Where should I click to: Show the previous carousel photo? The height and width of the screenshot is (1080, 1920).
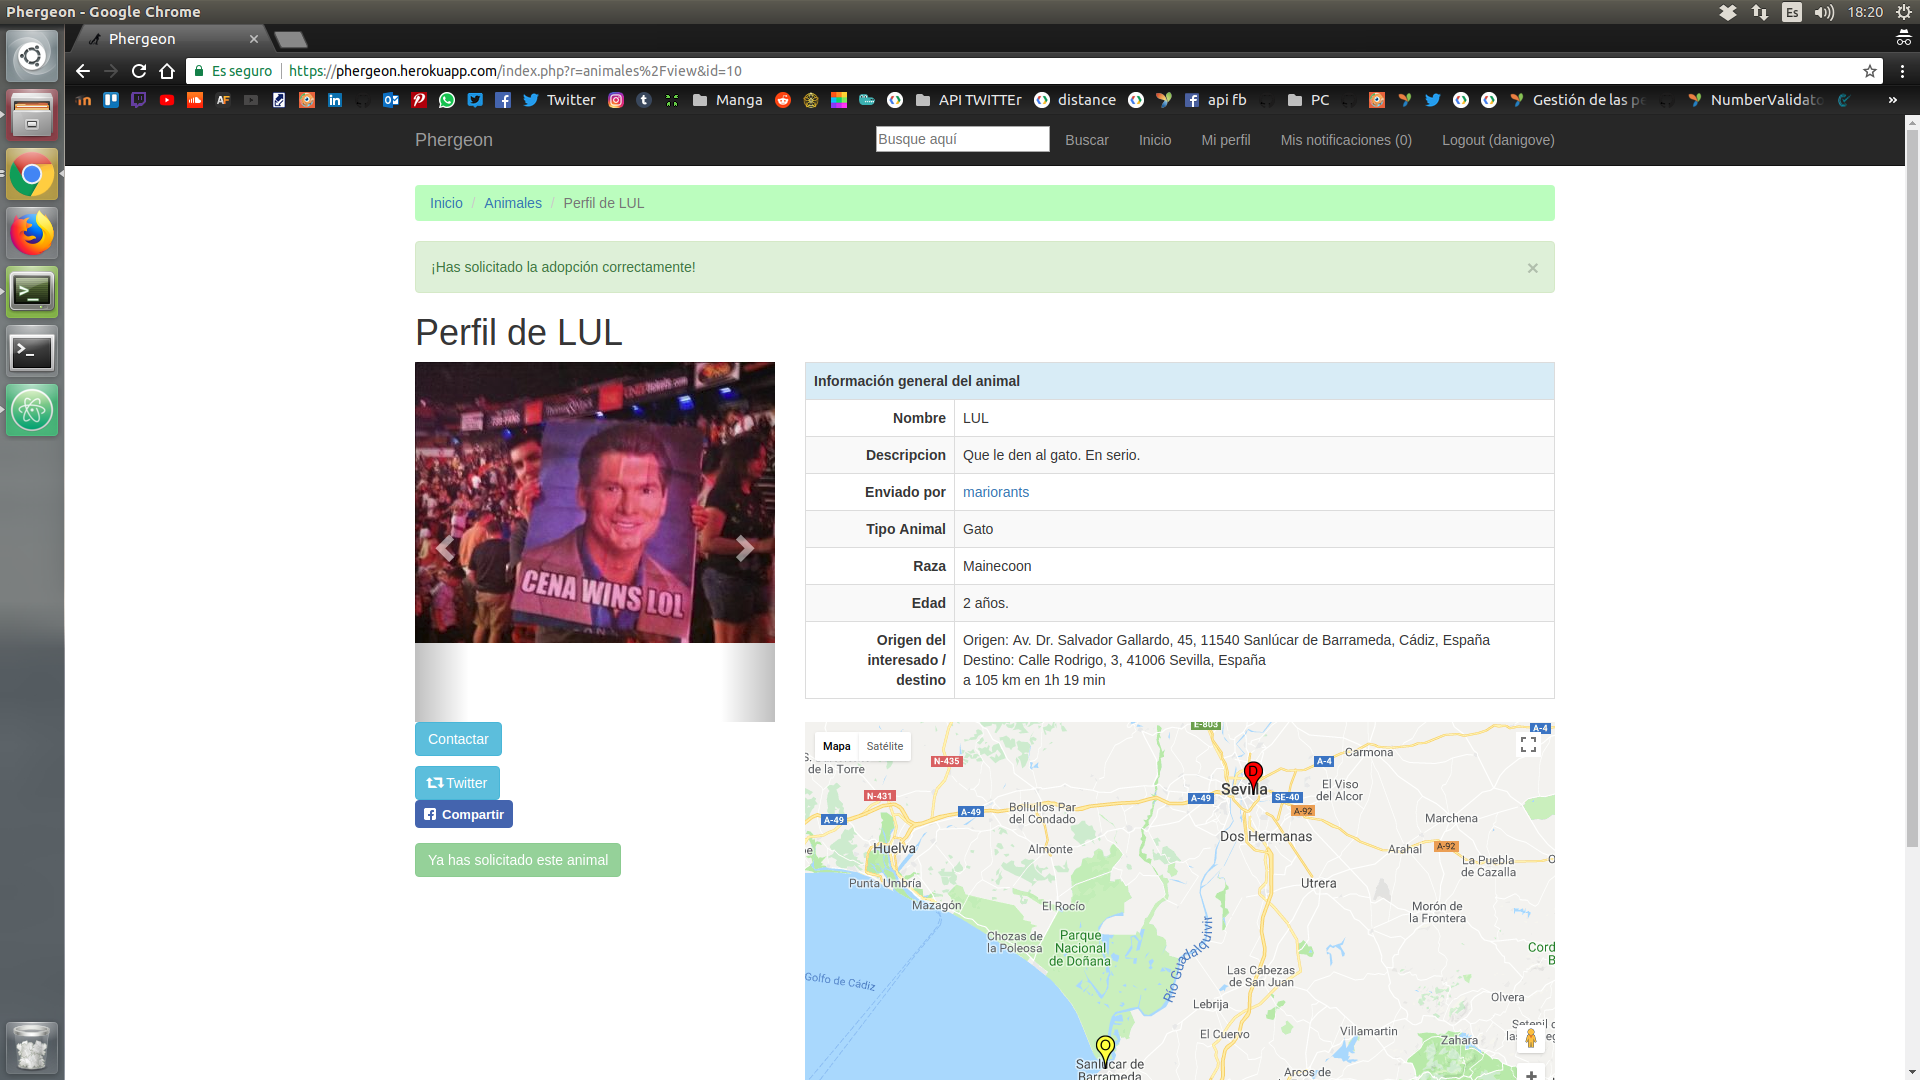444,548
